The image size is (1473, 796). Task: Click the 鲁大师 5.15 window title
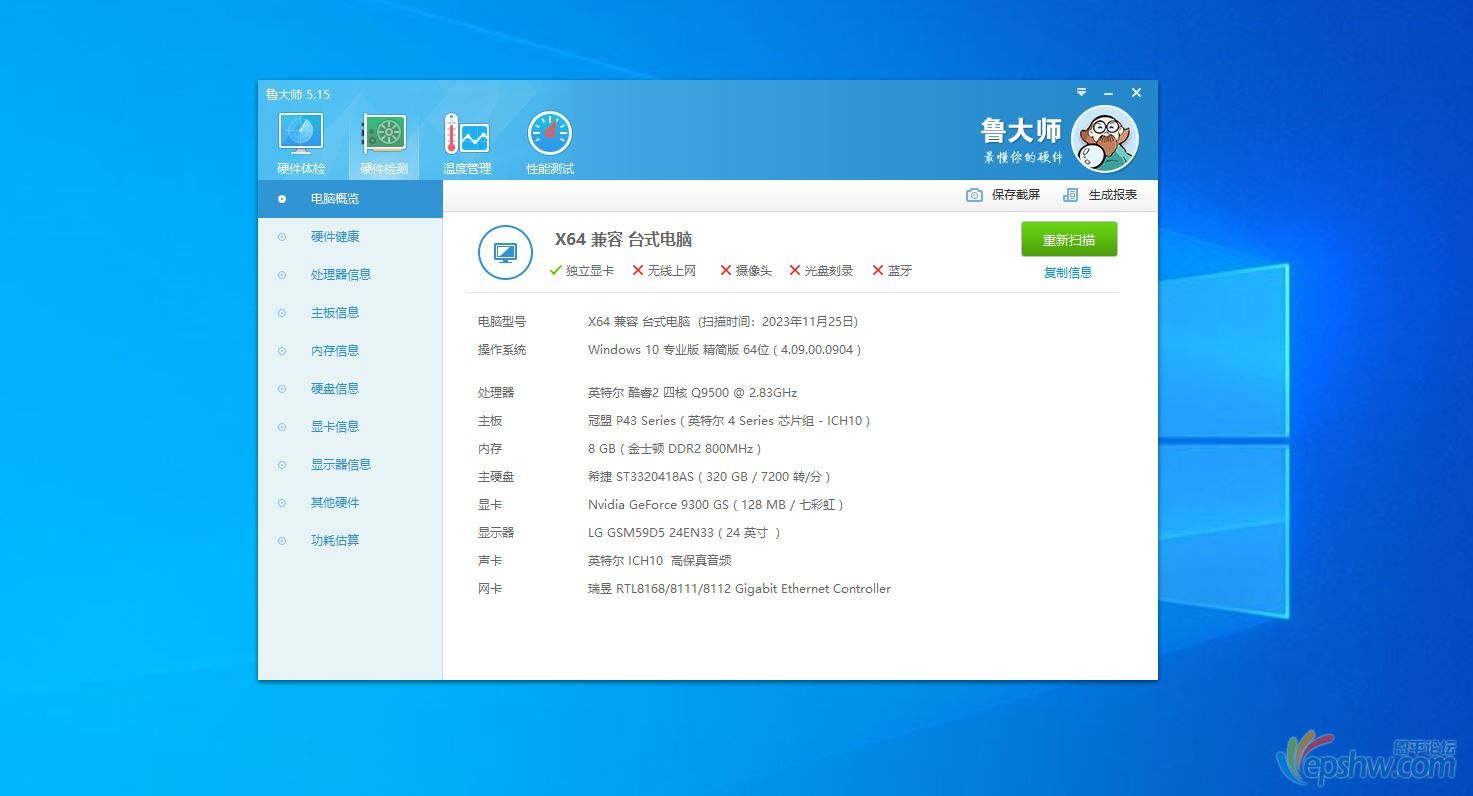[x=298, y=94]
